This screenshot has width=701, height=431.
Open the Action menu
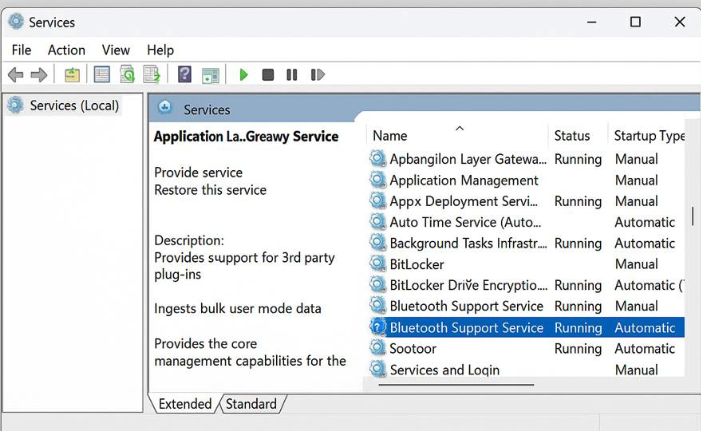pos(67,50)
